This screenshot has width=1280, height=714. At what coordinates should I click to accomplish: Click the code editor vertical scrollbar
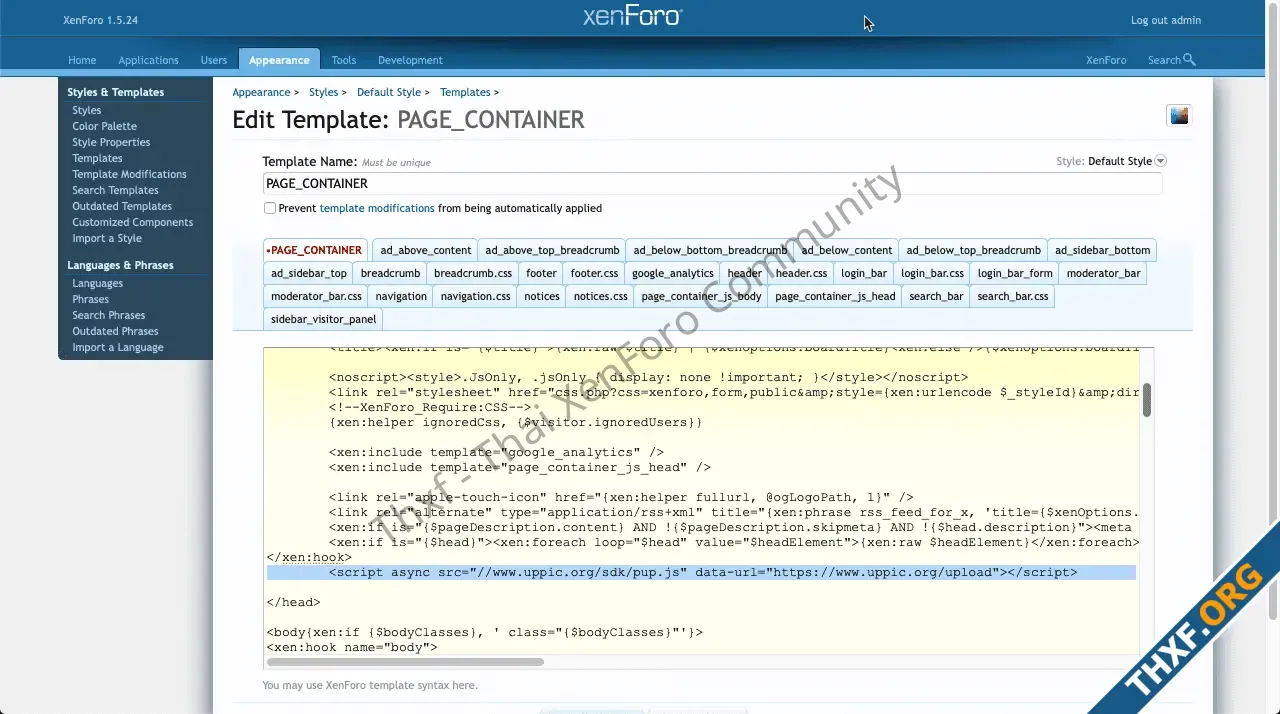pos(1147,400)
